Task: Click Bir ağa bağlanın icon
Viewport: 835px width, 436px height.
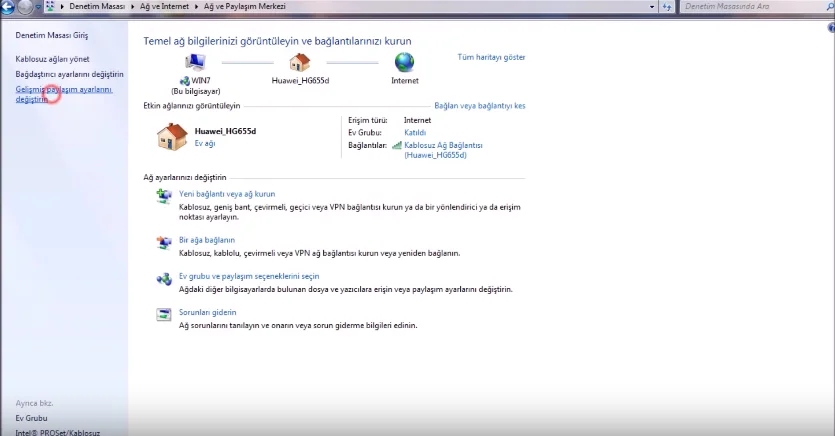Action: pyautogui.click(x=163, y=242)
